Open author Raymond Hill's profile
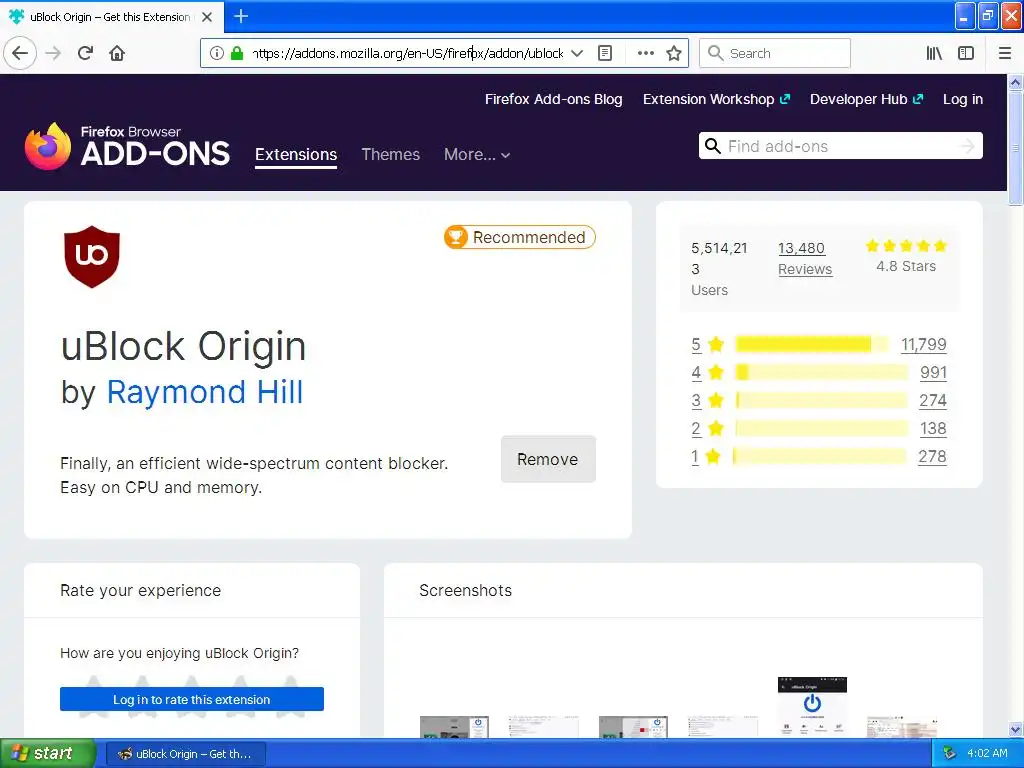The image size is (1024, 768). [x=204, y=392]
